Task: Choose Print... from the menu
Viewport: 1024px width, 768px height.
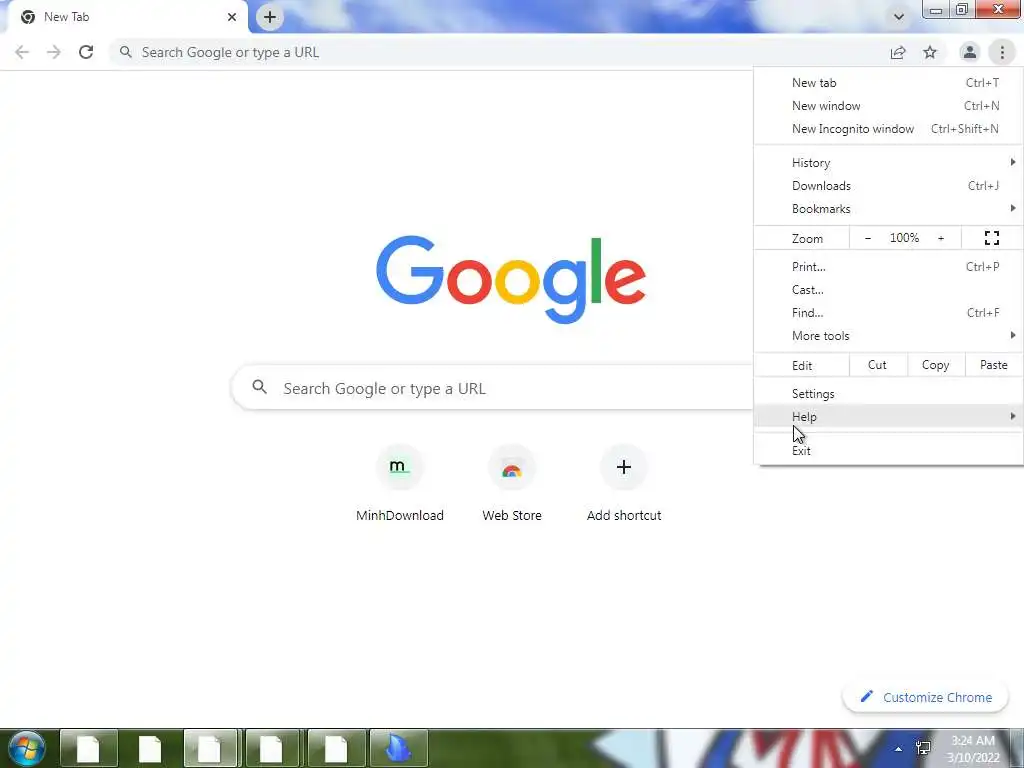Action: pos(888,266)
